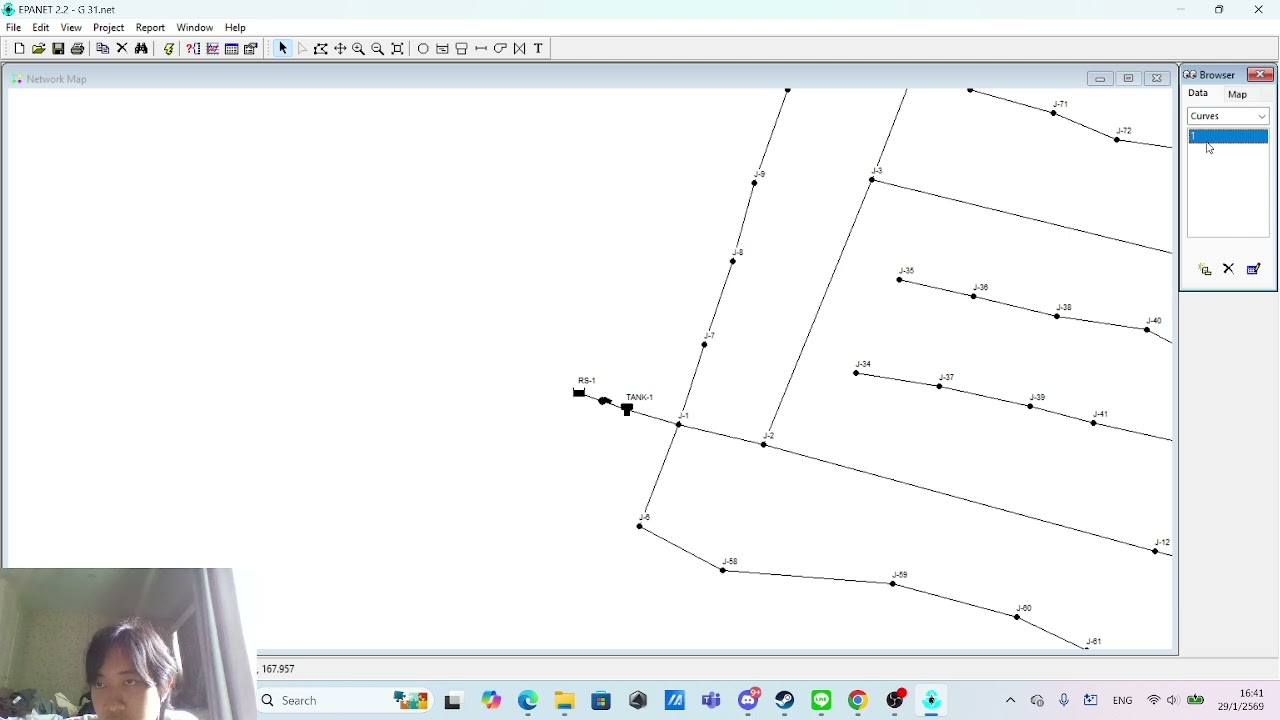Click the RS-1 reservoir on map
Image resolution: width=1280 pixels, height=720 pixels.
tap(579, 393)
